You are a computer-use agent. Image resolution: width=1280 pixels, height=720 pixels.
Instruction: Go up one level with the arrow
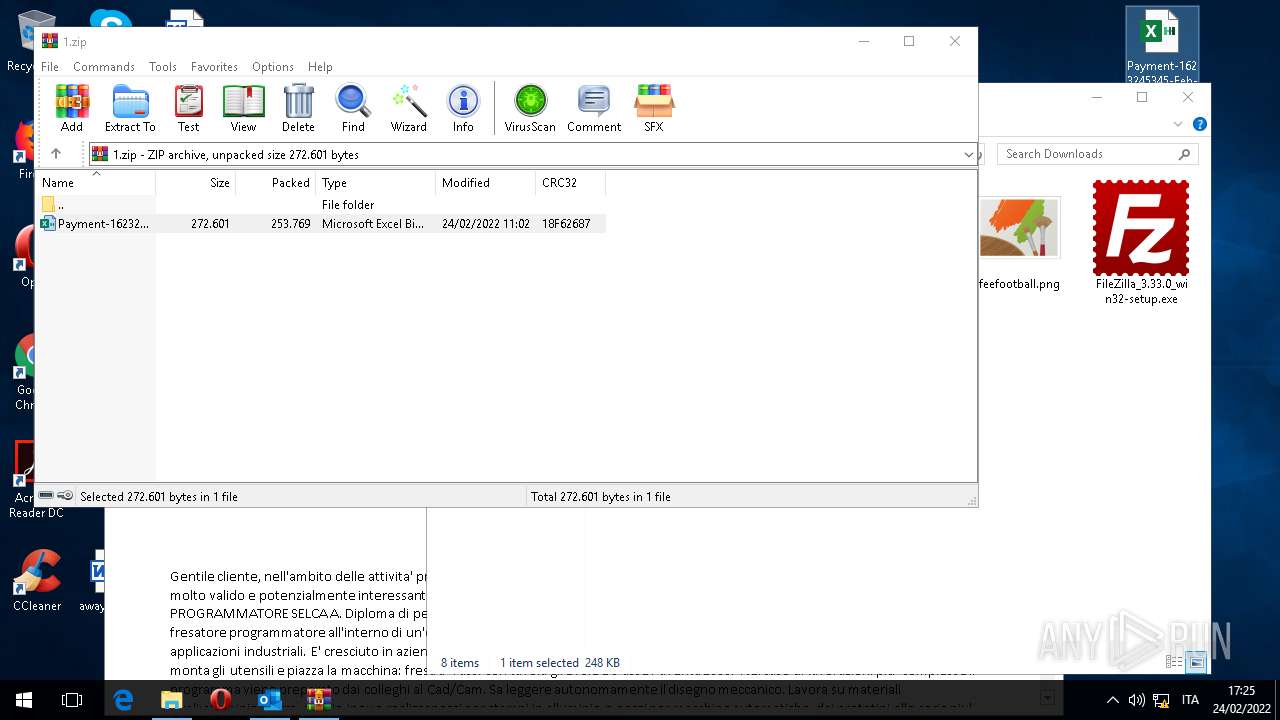[x=56, y=154]
